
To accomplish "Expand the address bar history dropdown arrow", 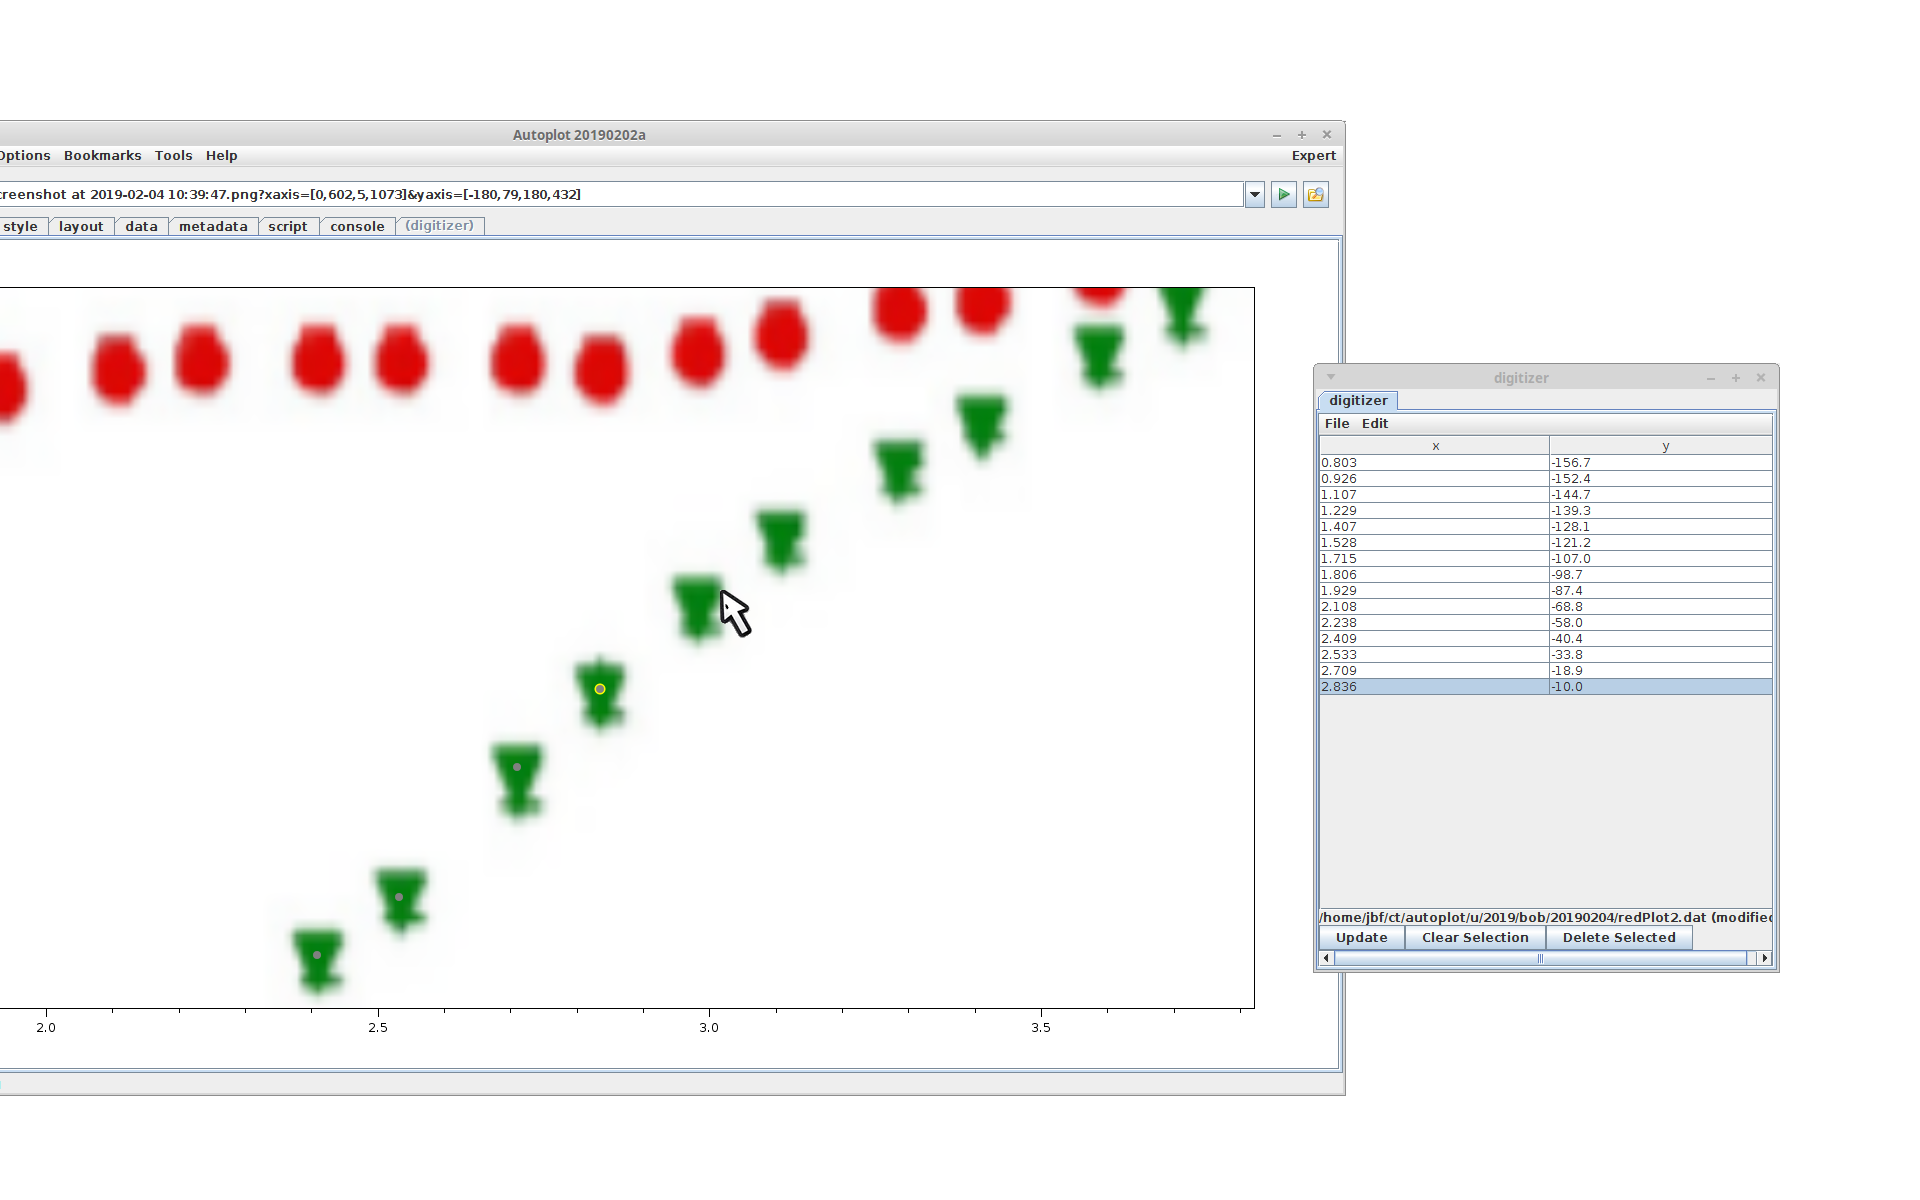I will coord(1255,195).
